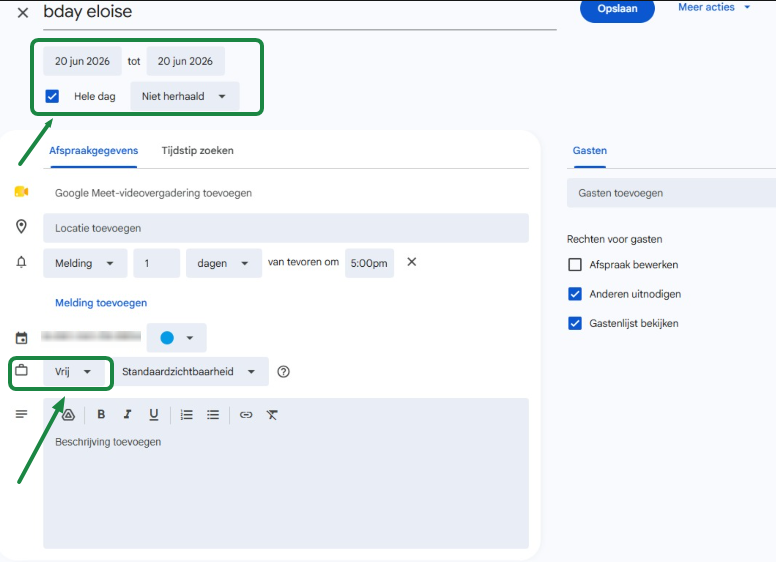Screen dimensions: 776x562
Task: Open the Vrij availability dropdown
Action: [x=74, y=372]
